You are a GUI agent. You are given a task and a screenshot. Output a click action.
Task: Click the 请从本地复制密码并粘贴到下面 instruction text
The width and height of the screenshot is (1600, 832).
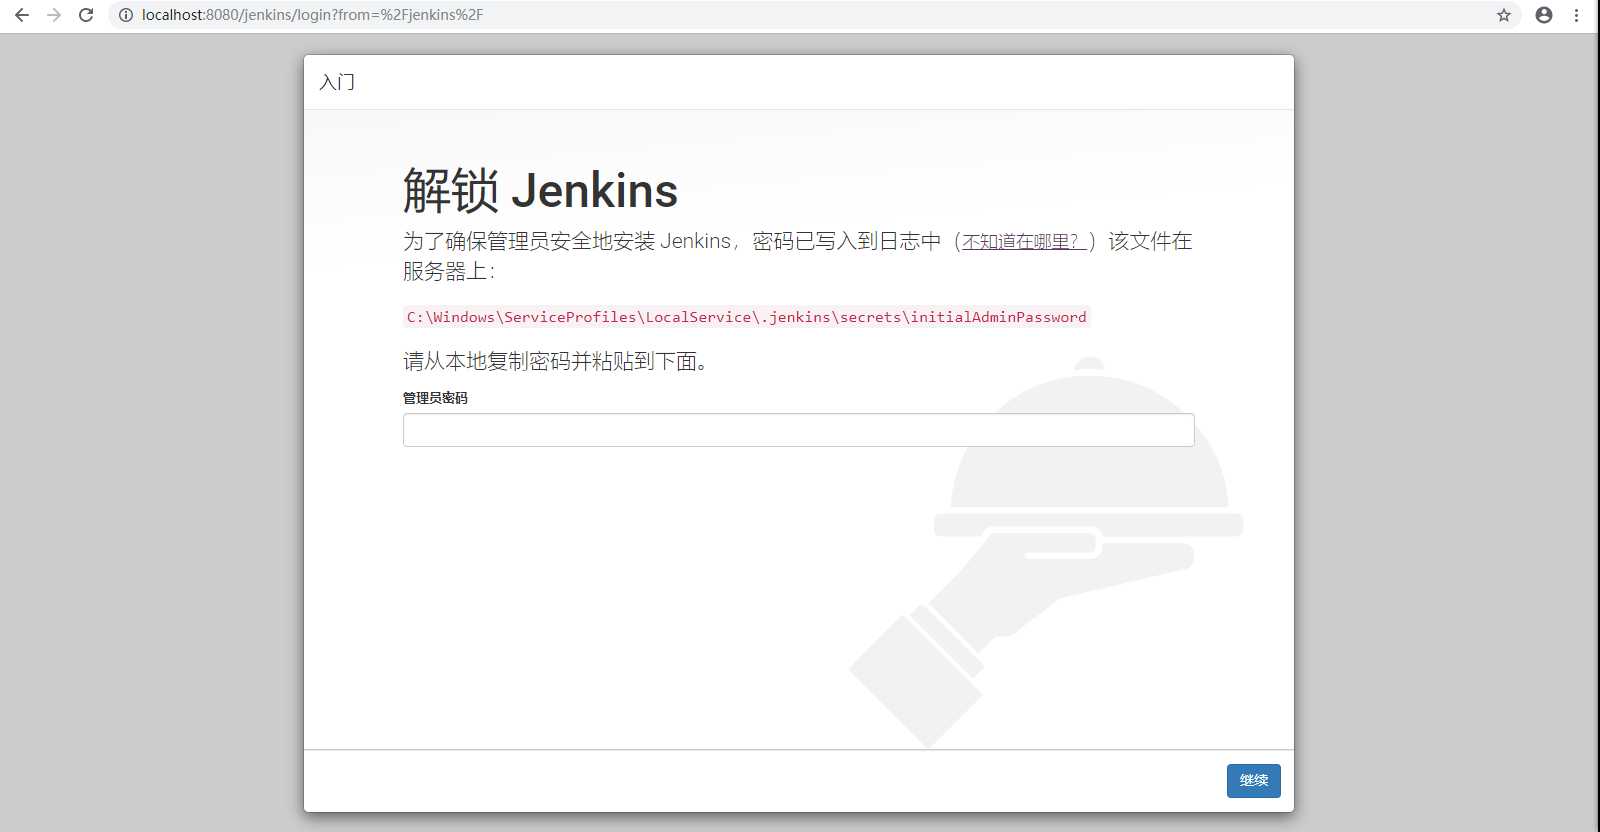point(555,361)
